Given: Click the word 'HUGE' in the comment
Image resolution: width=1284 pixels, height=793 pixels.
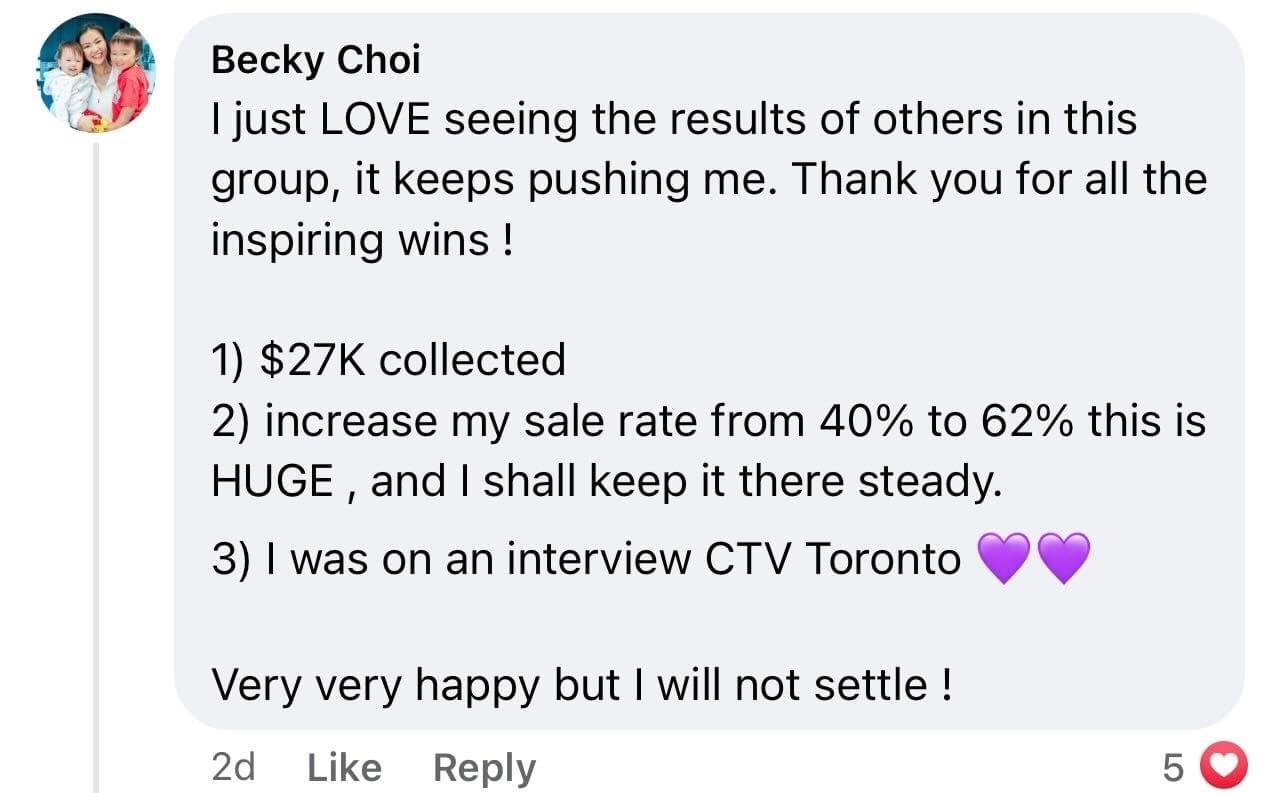Looking at the screenshot, I should 273,482.
